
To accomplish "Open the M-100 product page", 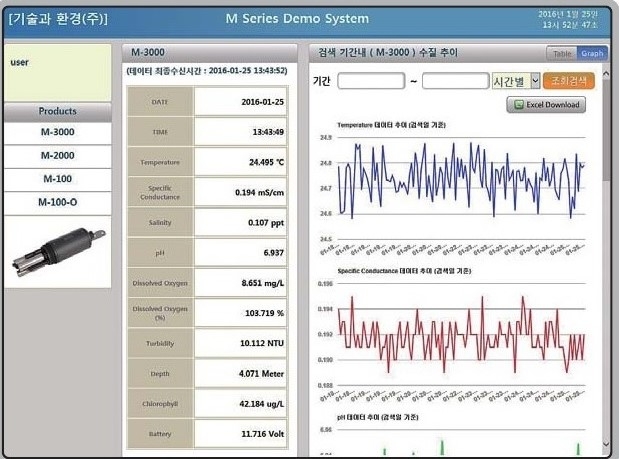I will click(57, 179).
